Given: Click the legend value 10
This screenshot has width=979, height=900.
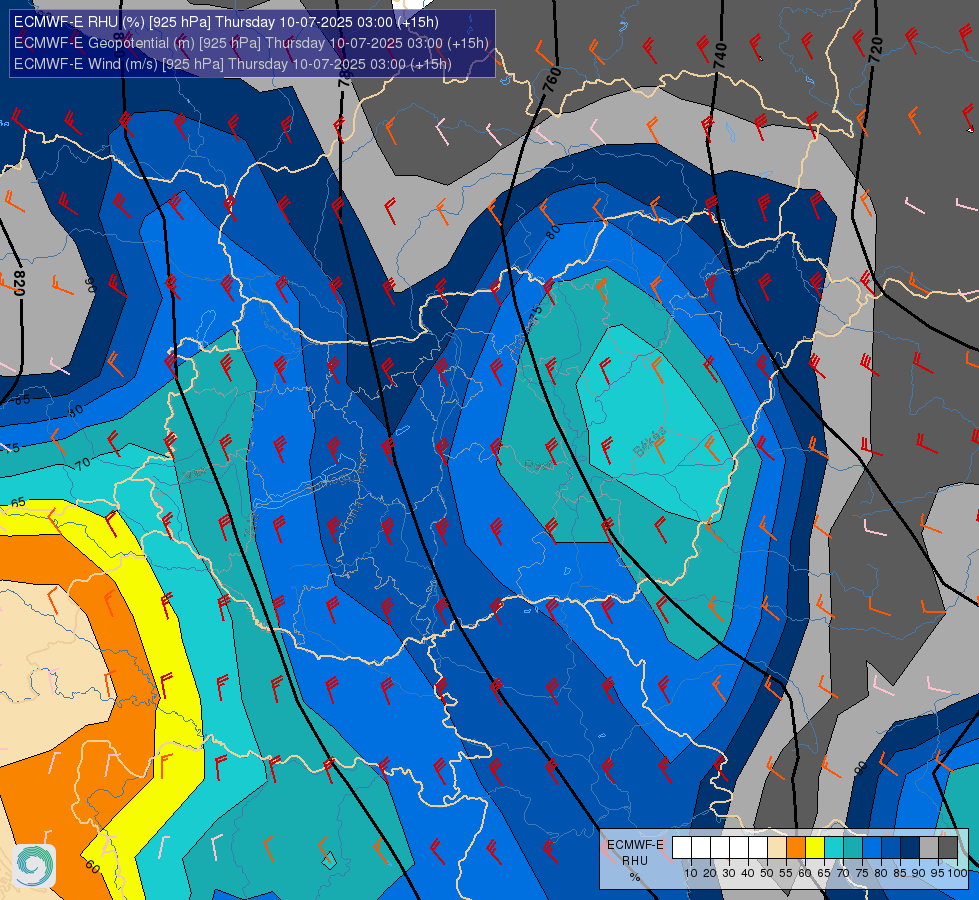Looking at the screenshot, I should click(x=691, y=873).
